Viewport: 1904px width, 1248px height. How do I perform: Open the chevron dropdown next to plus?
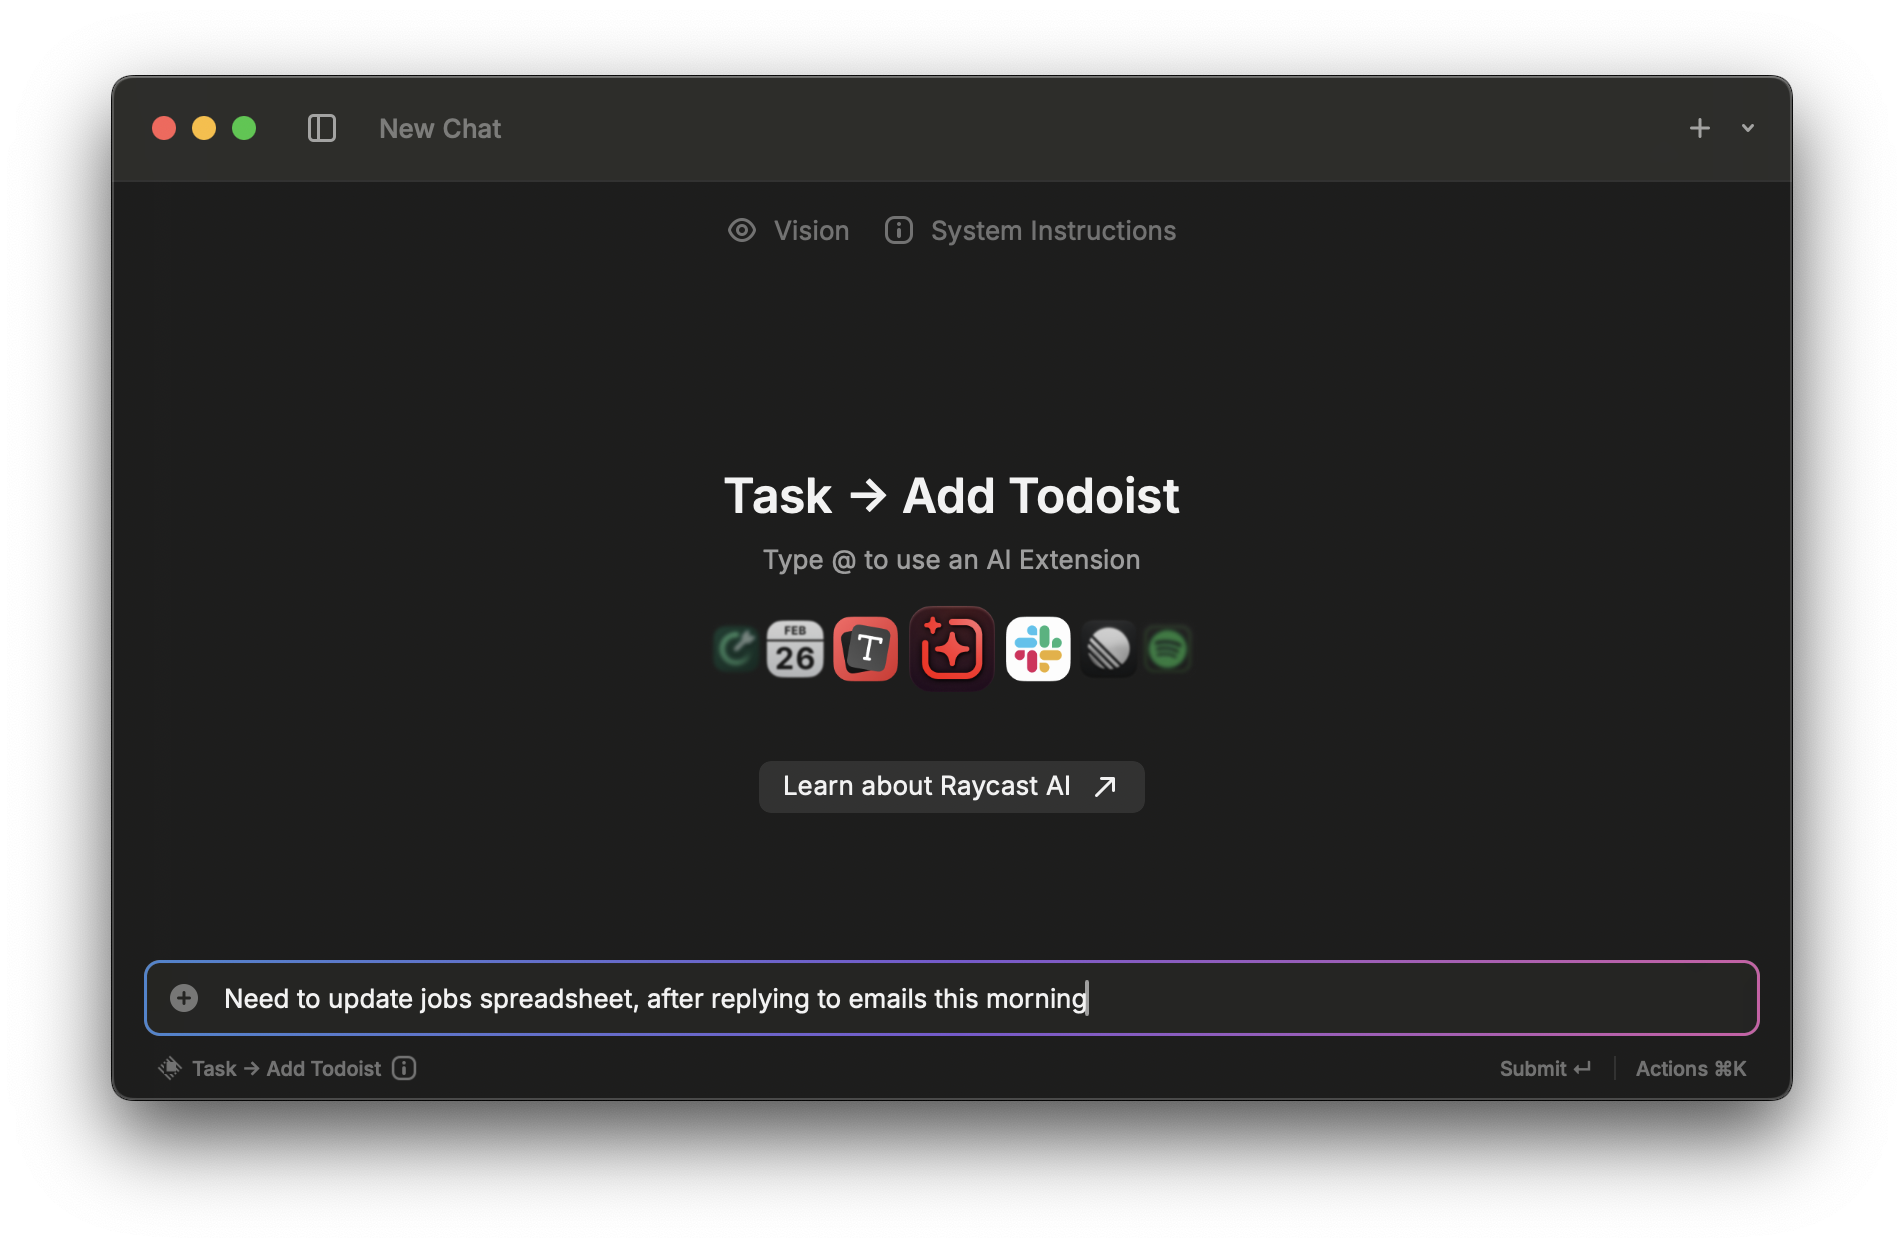[1748, 128]
